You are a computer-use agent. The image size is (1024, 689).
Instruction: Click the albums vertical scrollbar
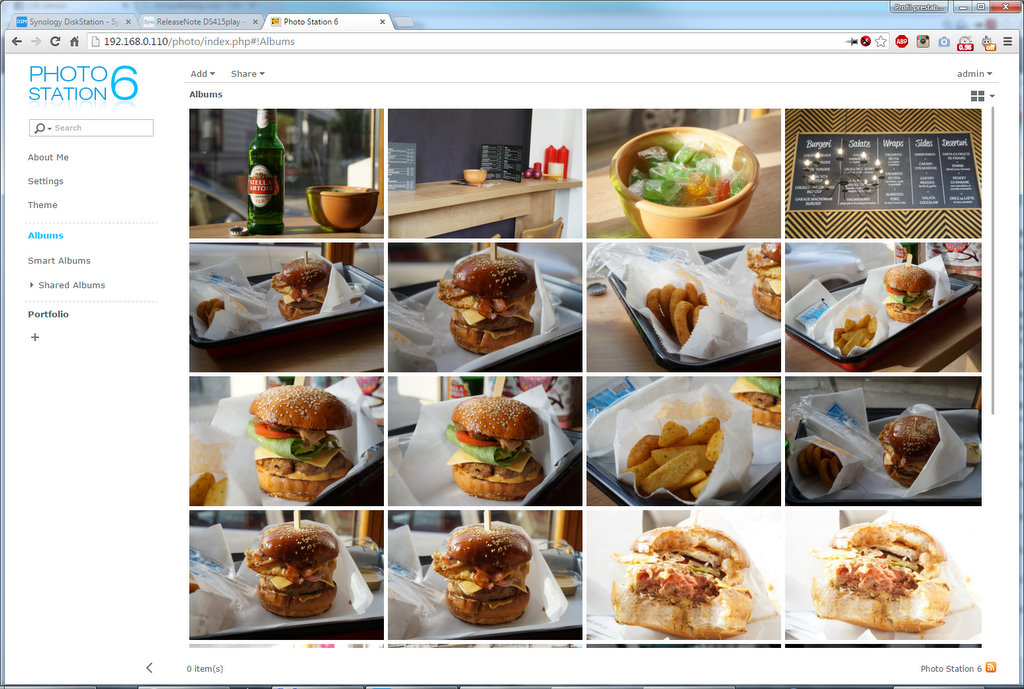pos(993,261)
